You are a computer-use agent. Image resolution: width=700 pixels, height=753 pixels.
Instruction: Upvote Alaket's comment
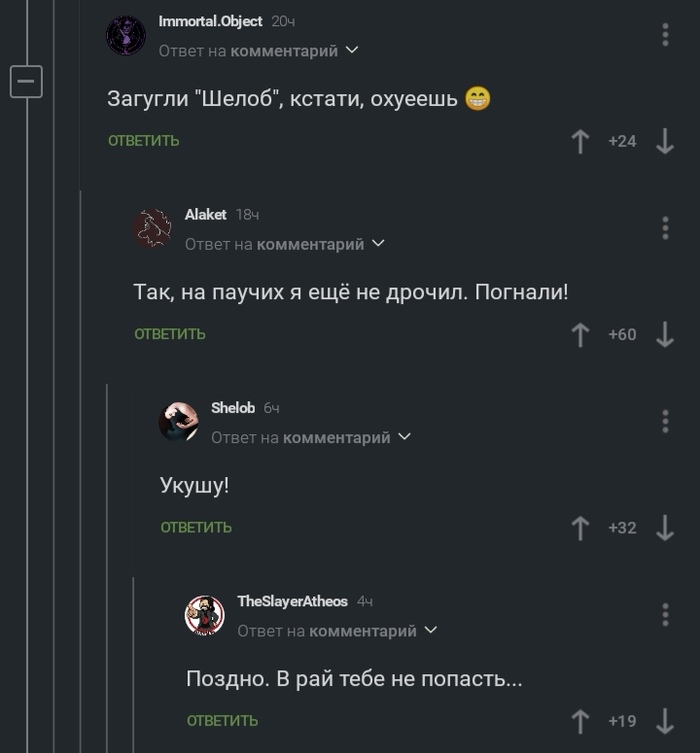pyautogui.click(x=580, y=335)
